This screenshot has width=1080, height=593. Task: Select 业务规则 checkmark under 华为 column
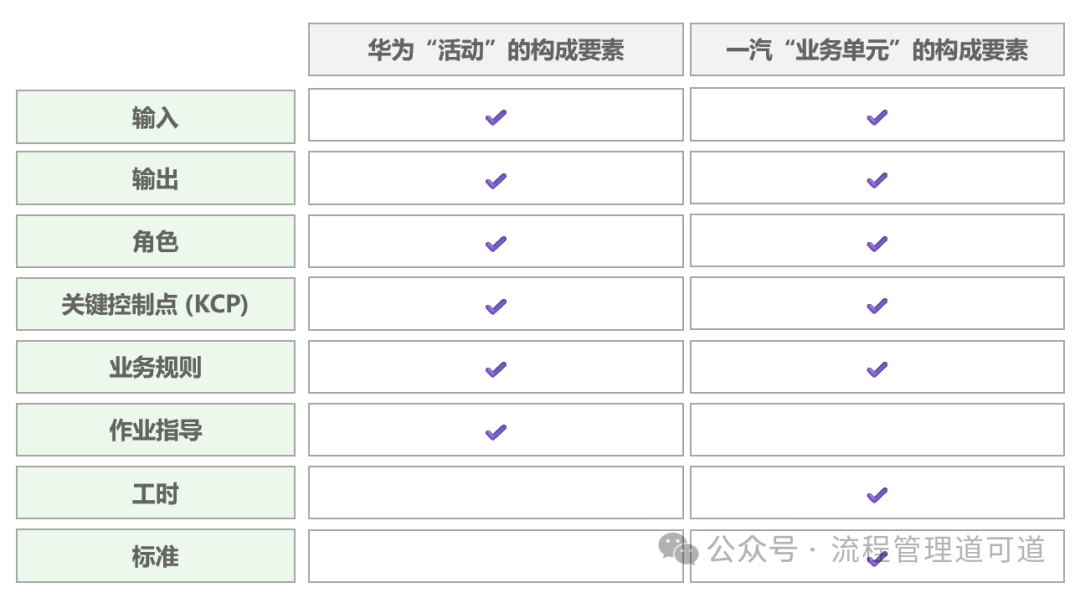(x=495, y=369)
